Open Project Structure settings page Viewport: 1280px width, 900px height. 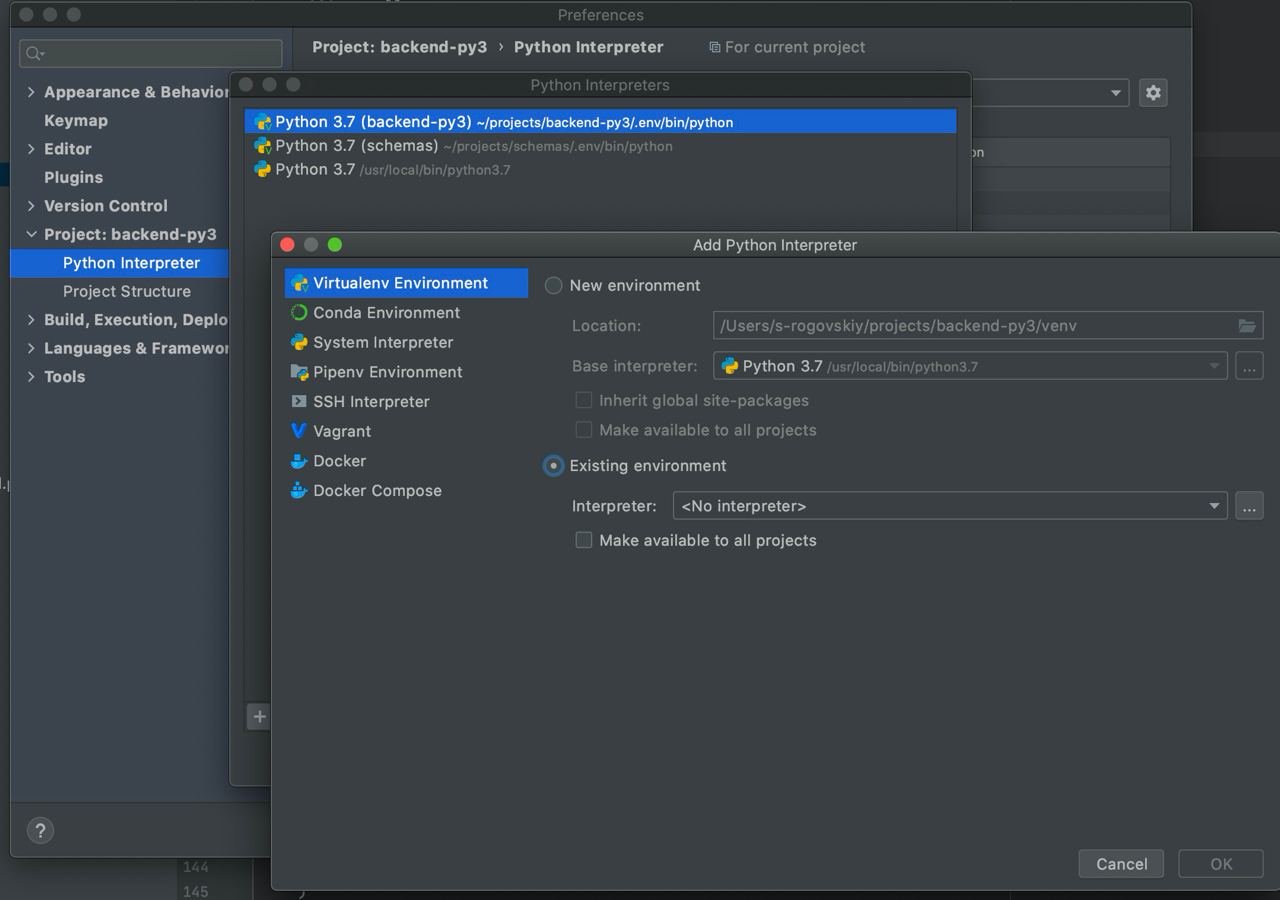click(x=127, y=292)
